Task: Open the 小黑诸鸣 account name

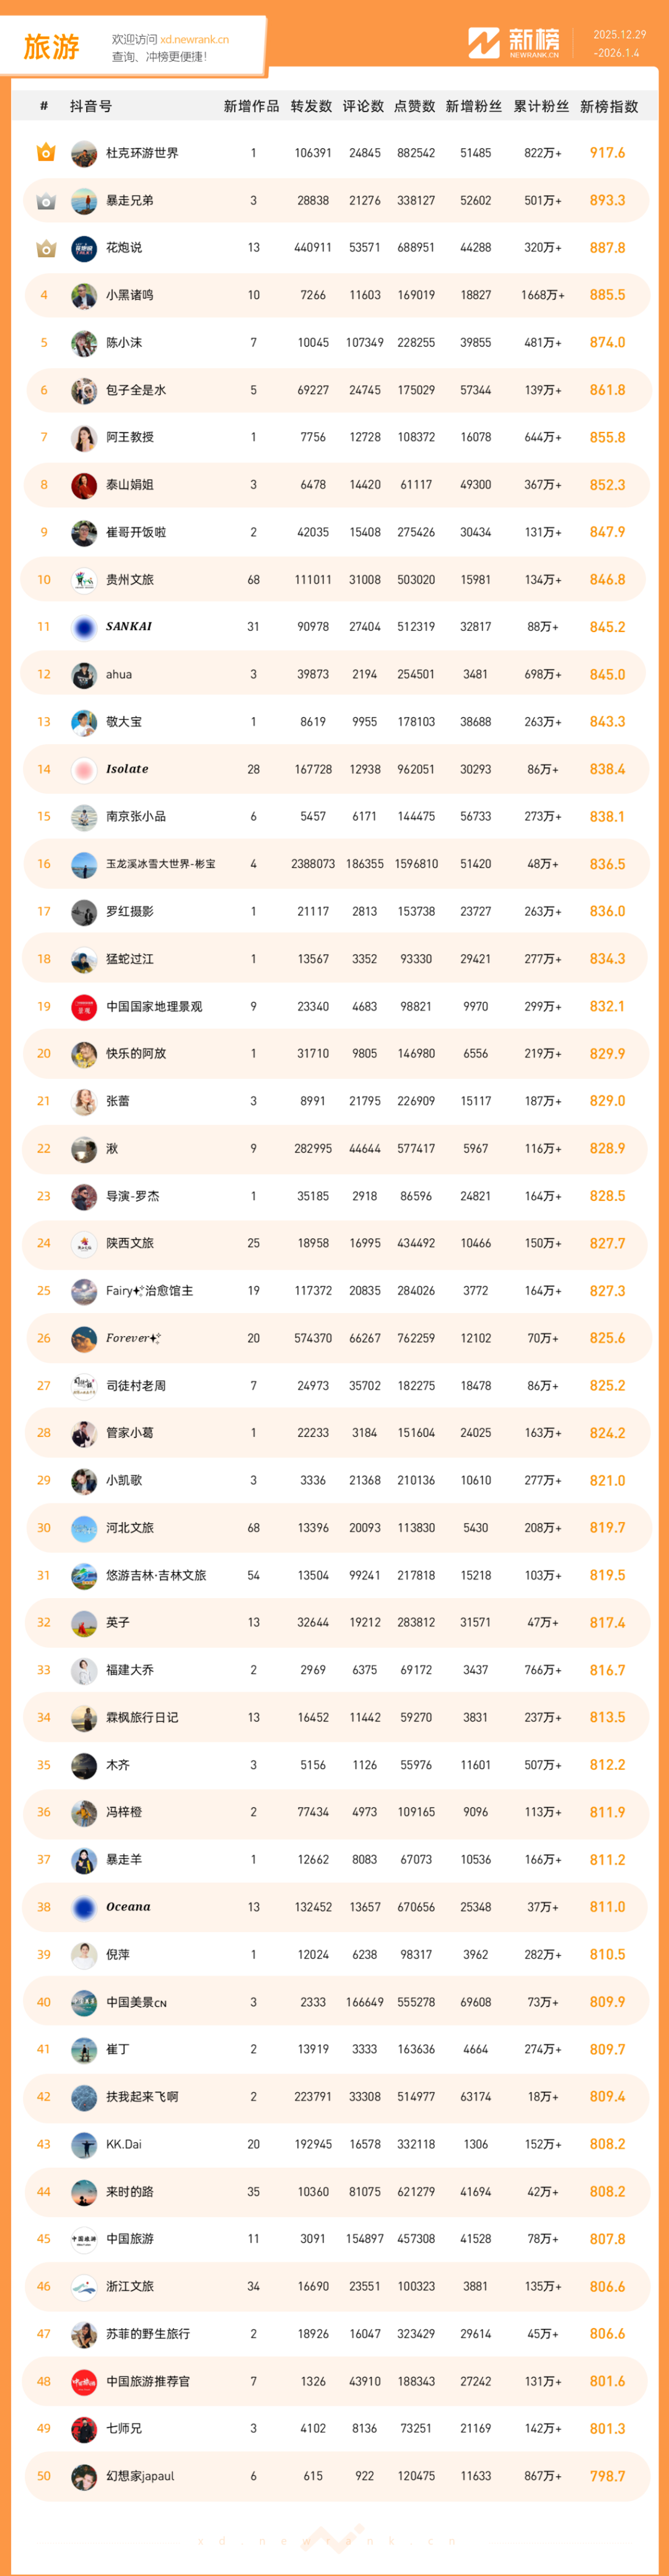Action: (130, 296)
